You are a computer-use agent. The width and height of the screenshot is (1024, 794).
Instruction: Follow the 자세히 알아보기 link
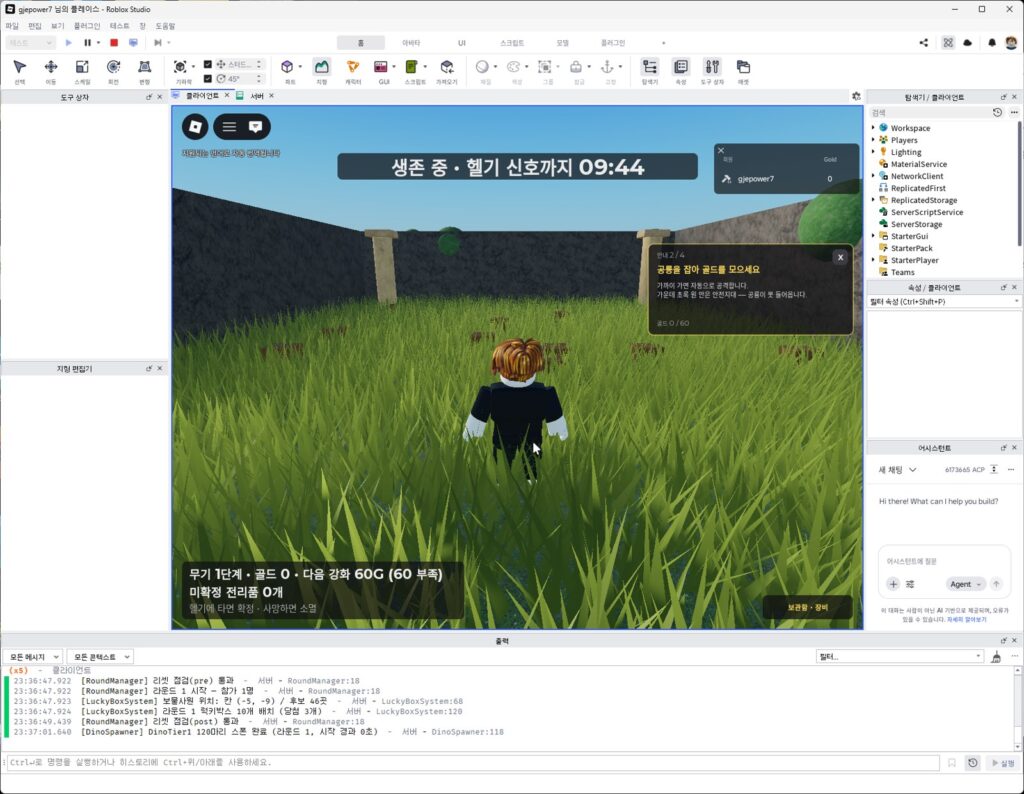click(x=967, y=620)
